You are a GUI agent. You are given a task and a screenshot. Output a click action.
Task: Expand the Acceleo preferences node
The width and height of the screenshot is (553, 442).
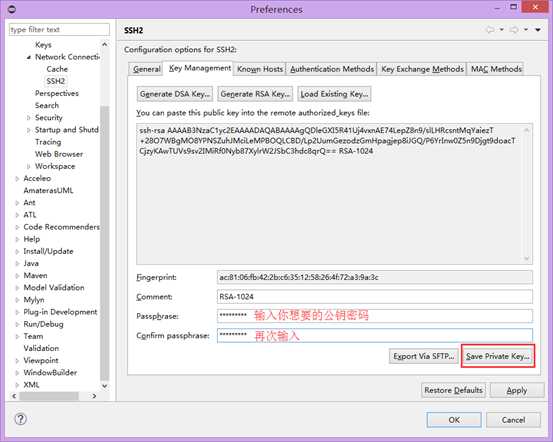(x=17, y=179)
